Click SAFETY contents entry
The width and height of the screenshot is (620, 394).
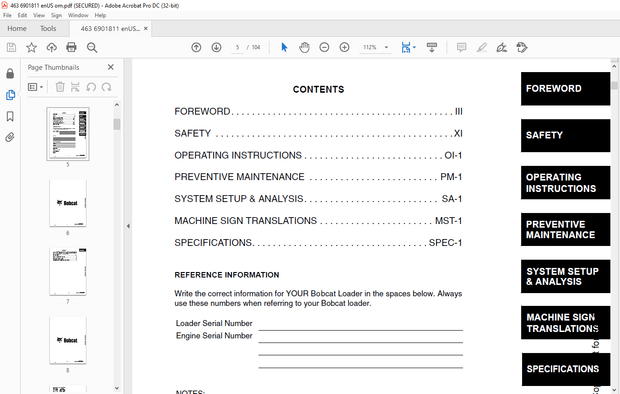click(318, 133)
